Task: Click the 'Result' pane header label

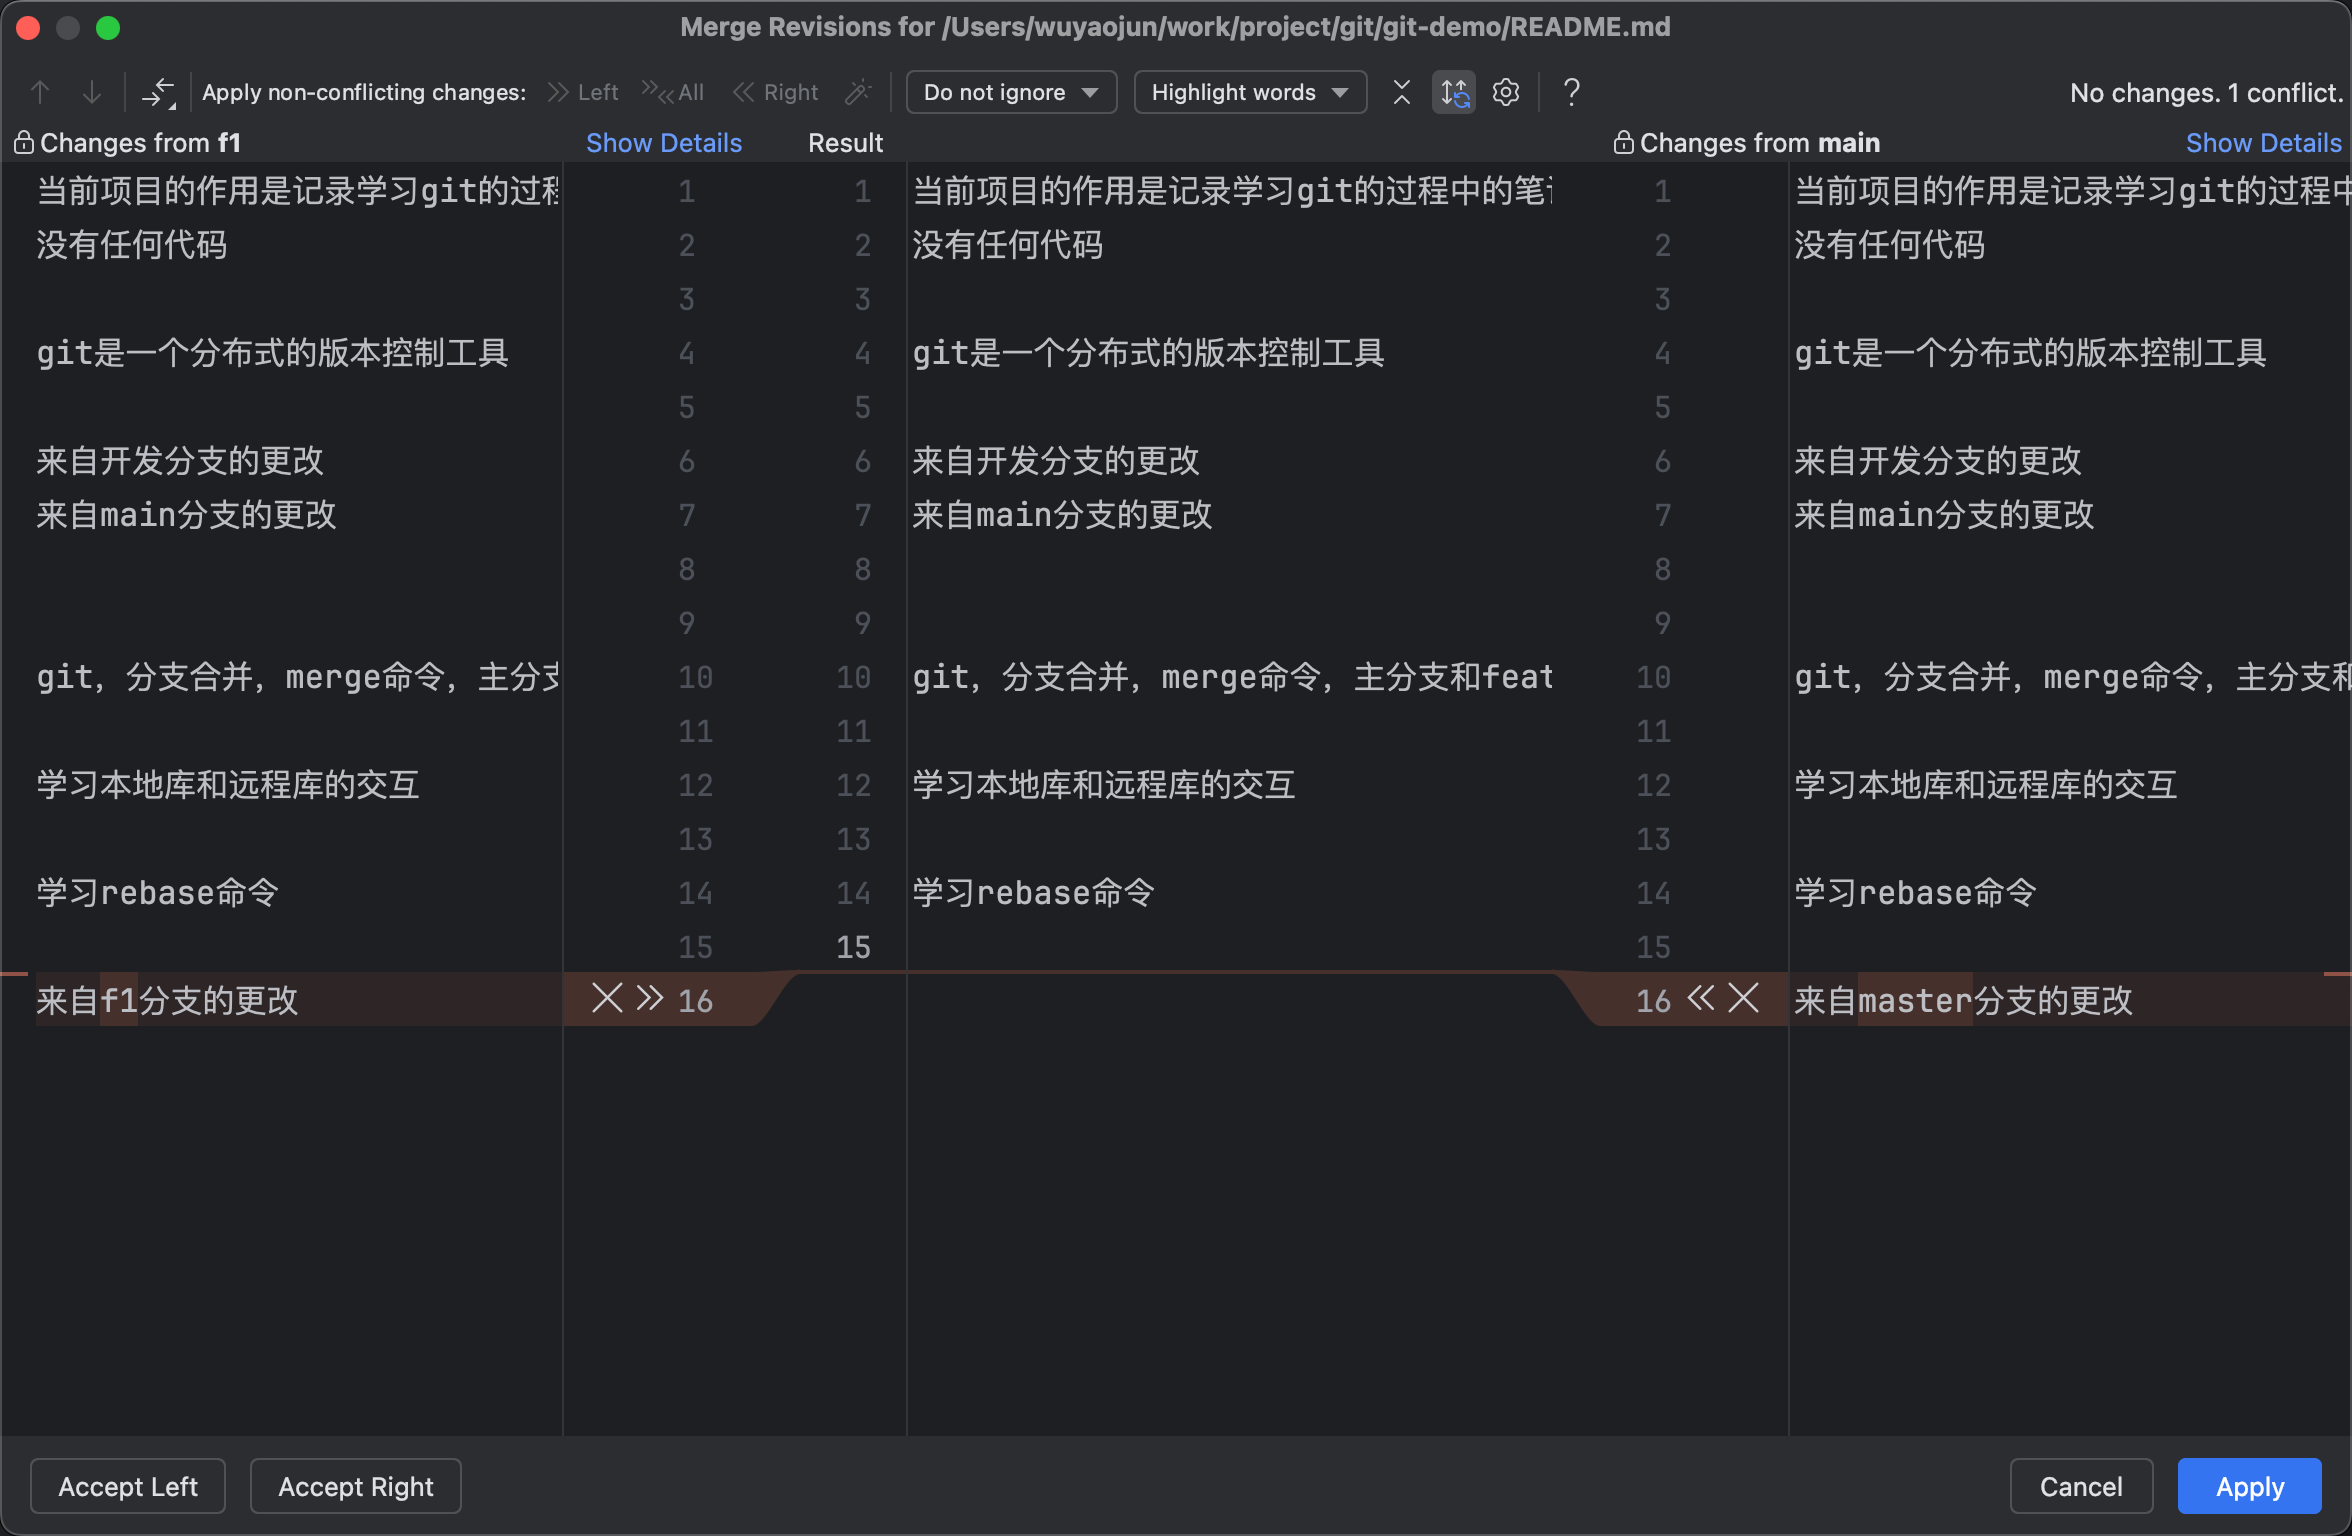Action: [x=845, y=143]
